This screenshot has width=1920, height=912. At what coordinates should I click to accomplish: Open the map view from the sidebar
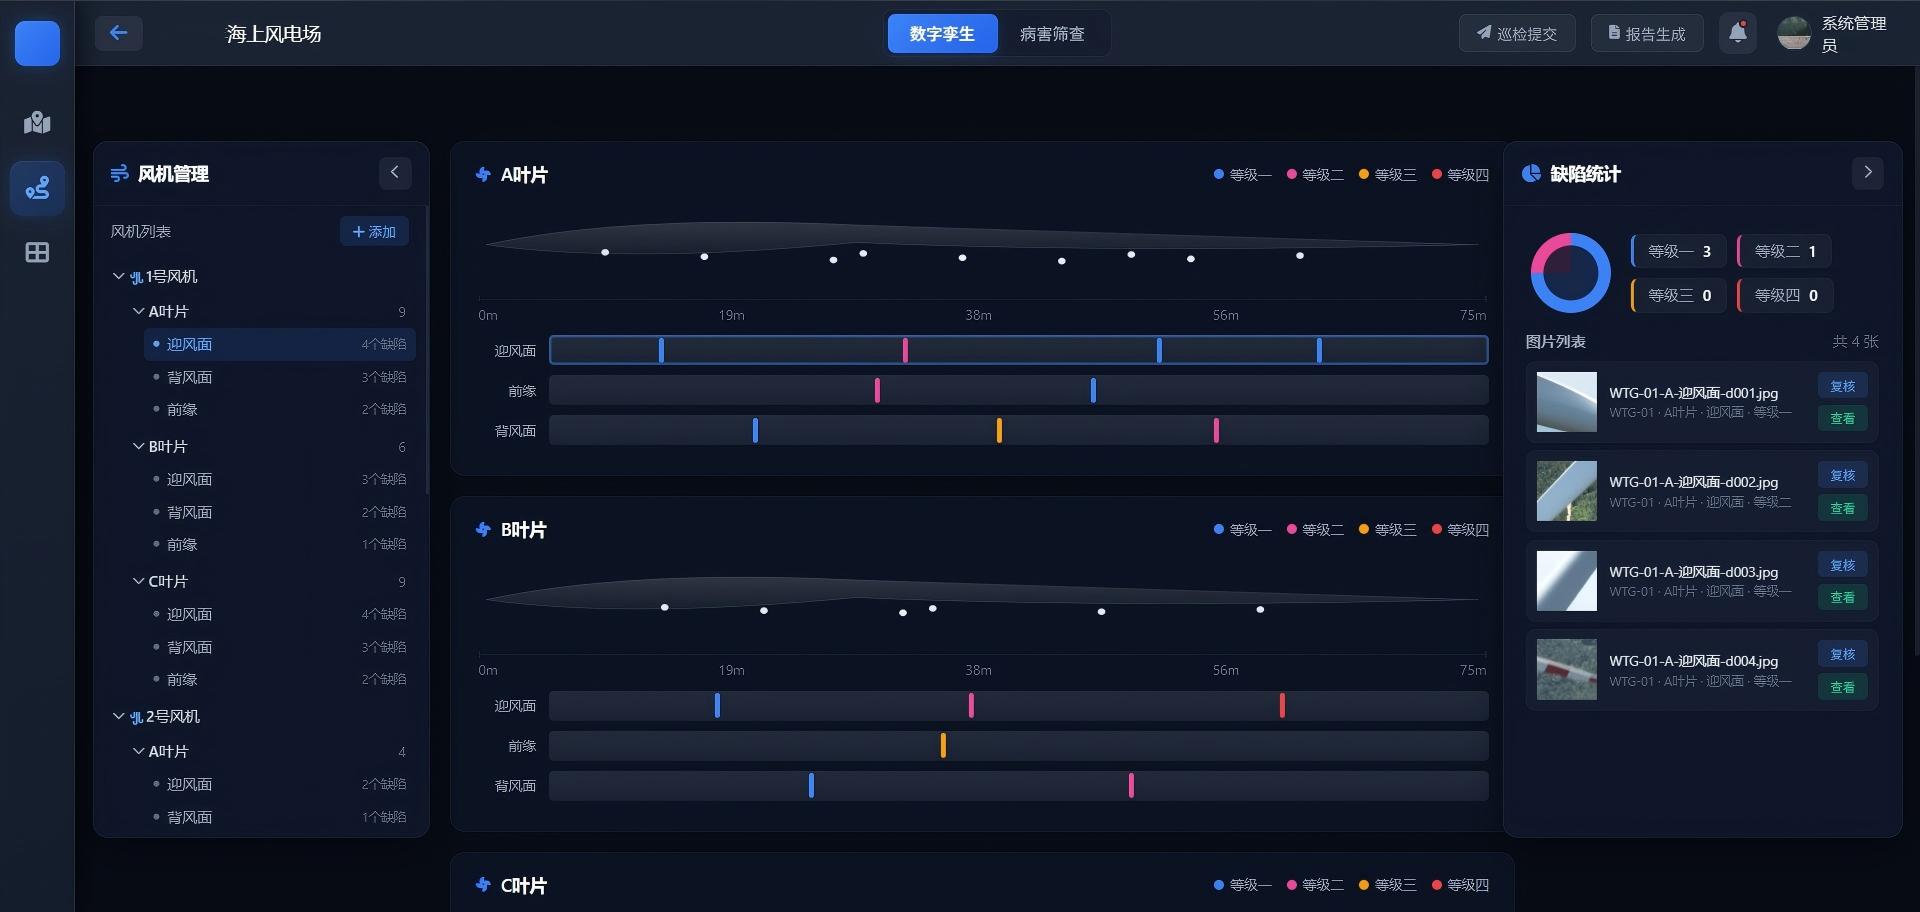[37, 122]
